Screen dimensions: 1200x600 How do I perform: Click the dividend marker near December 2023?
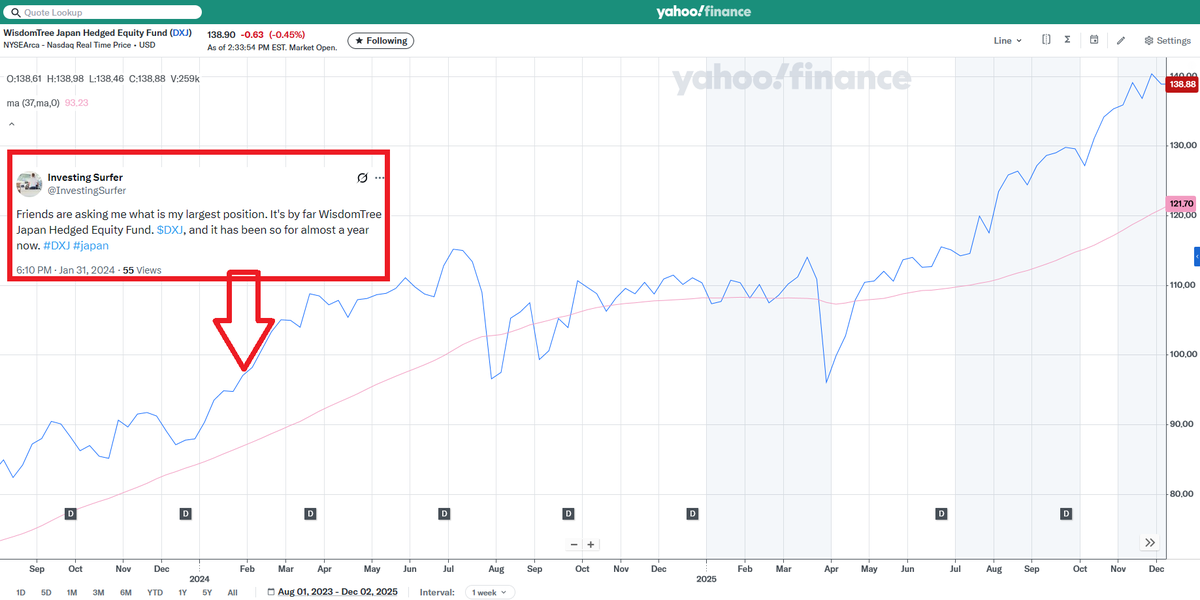185,513
